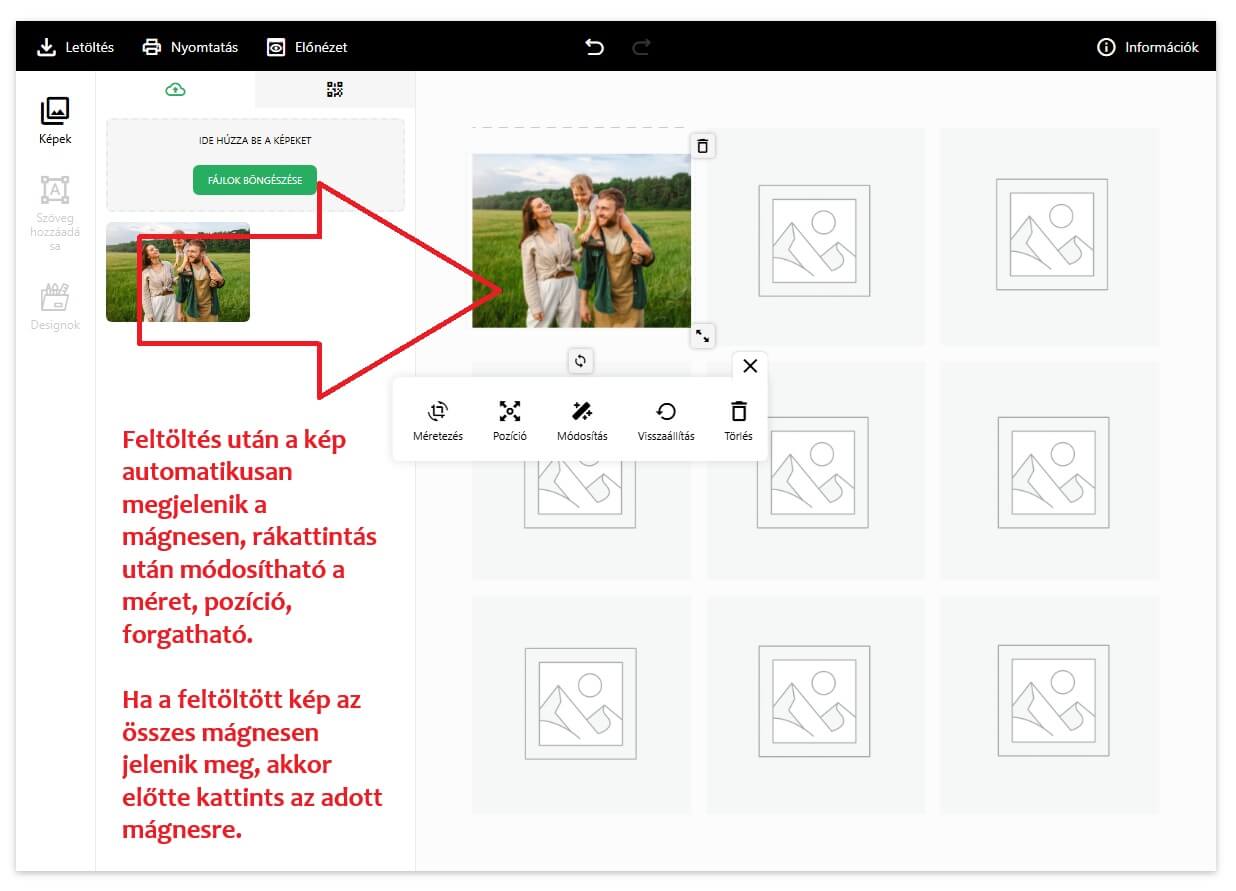Open the Nyomtatás print option
This screenshot has height=891, width=1236.
(x=190, y=47)
